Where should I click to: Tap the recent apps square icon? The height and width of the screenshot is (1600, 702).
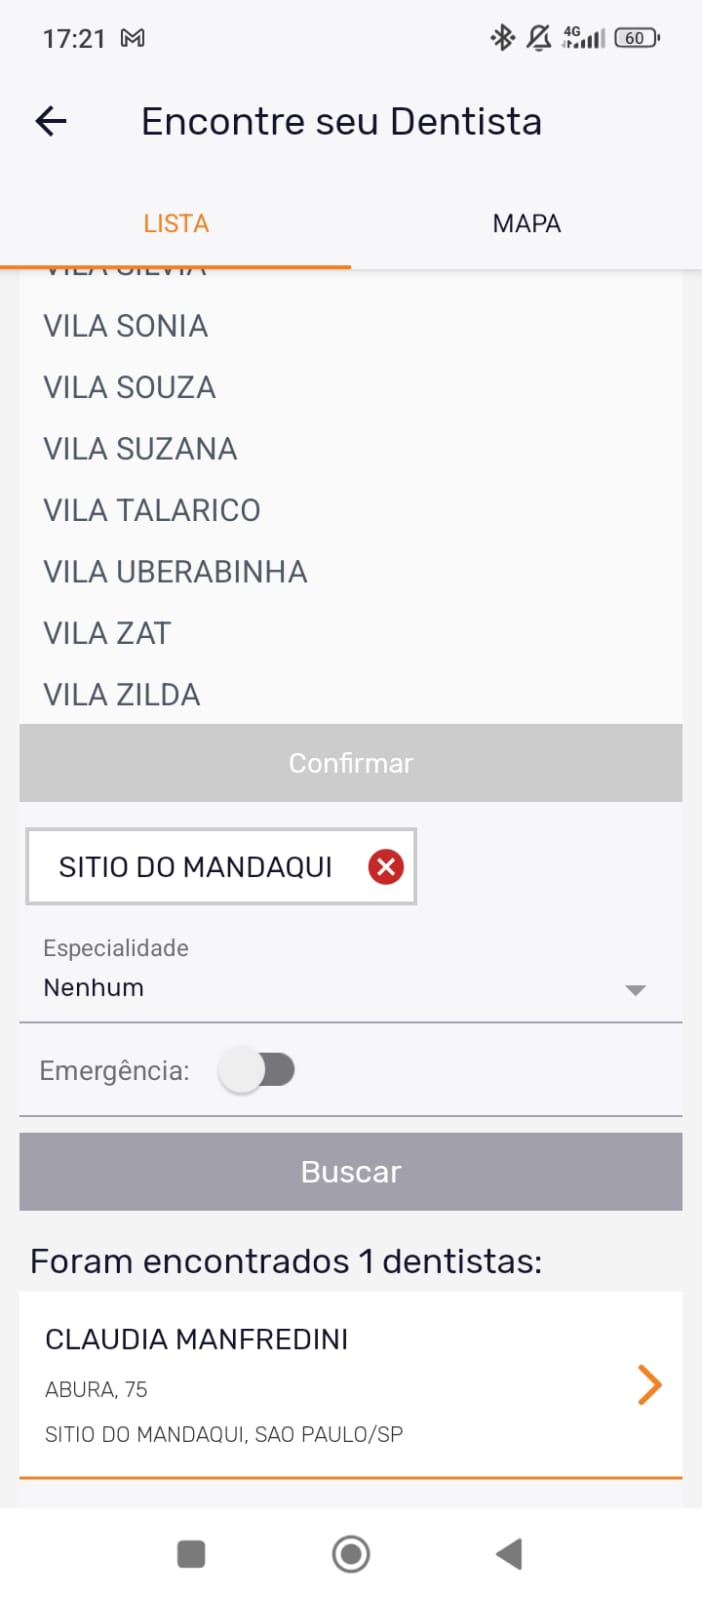coord(191,1554)
